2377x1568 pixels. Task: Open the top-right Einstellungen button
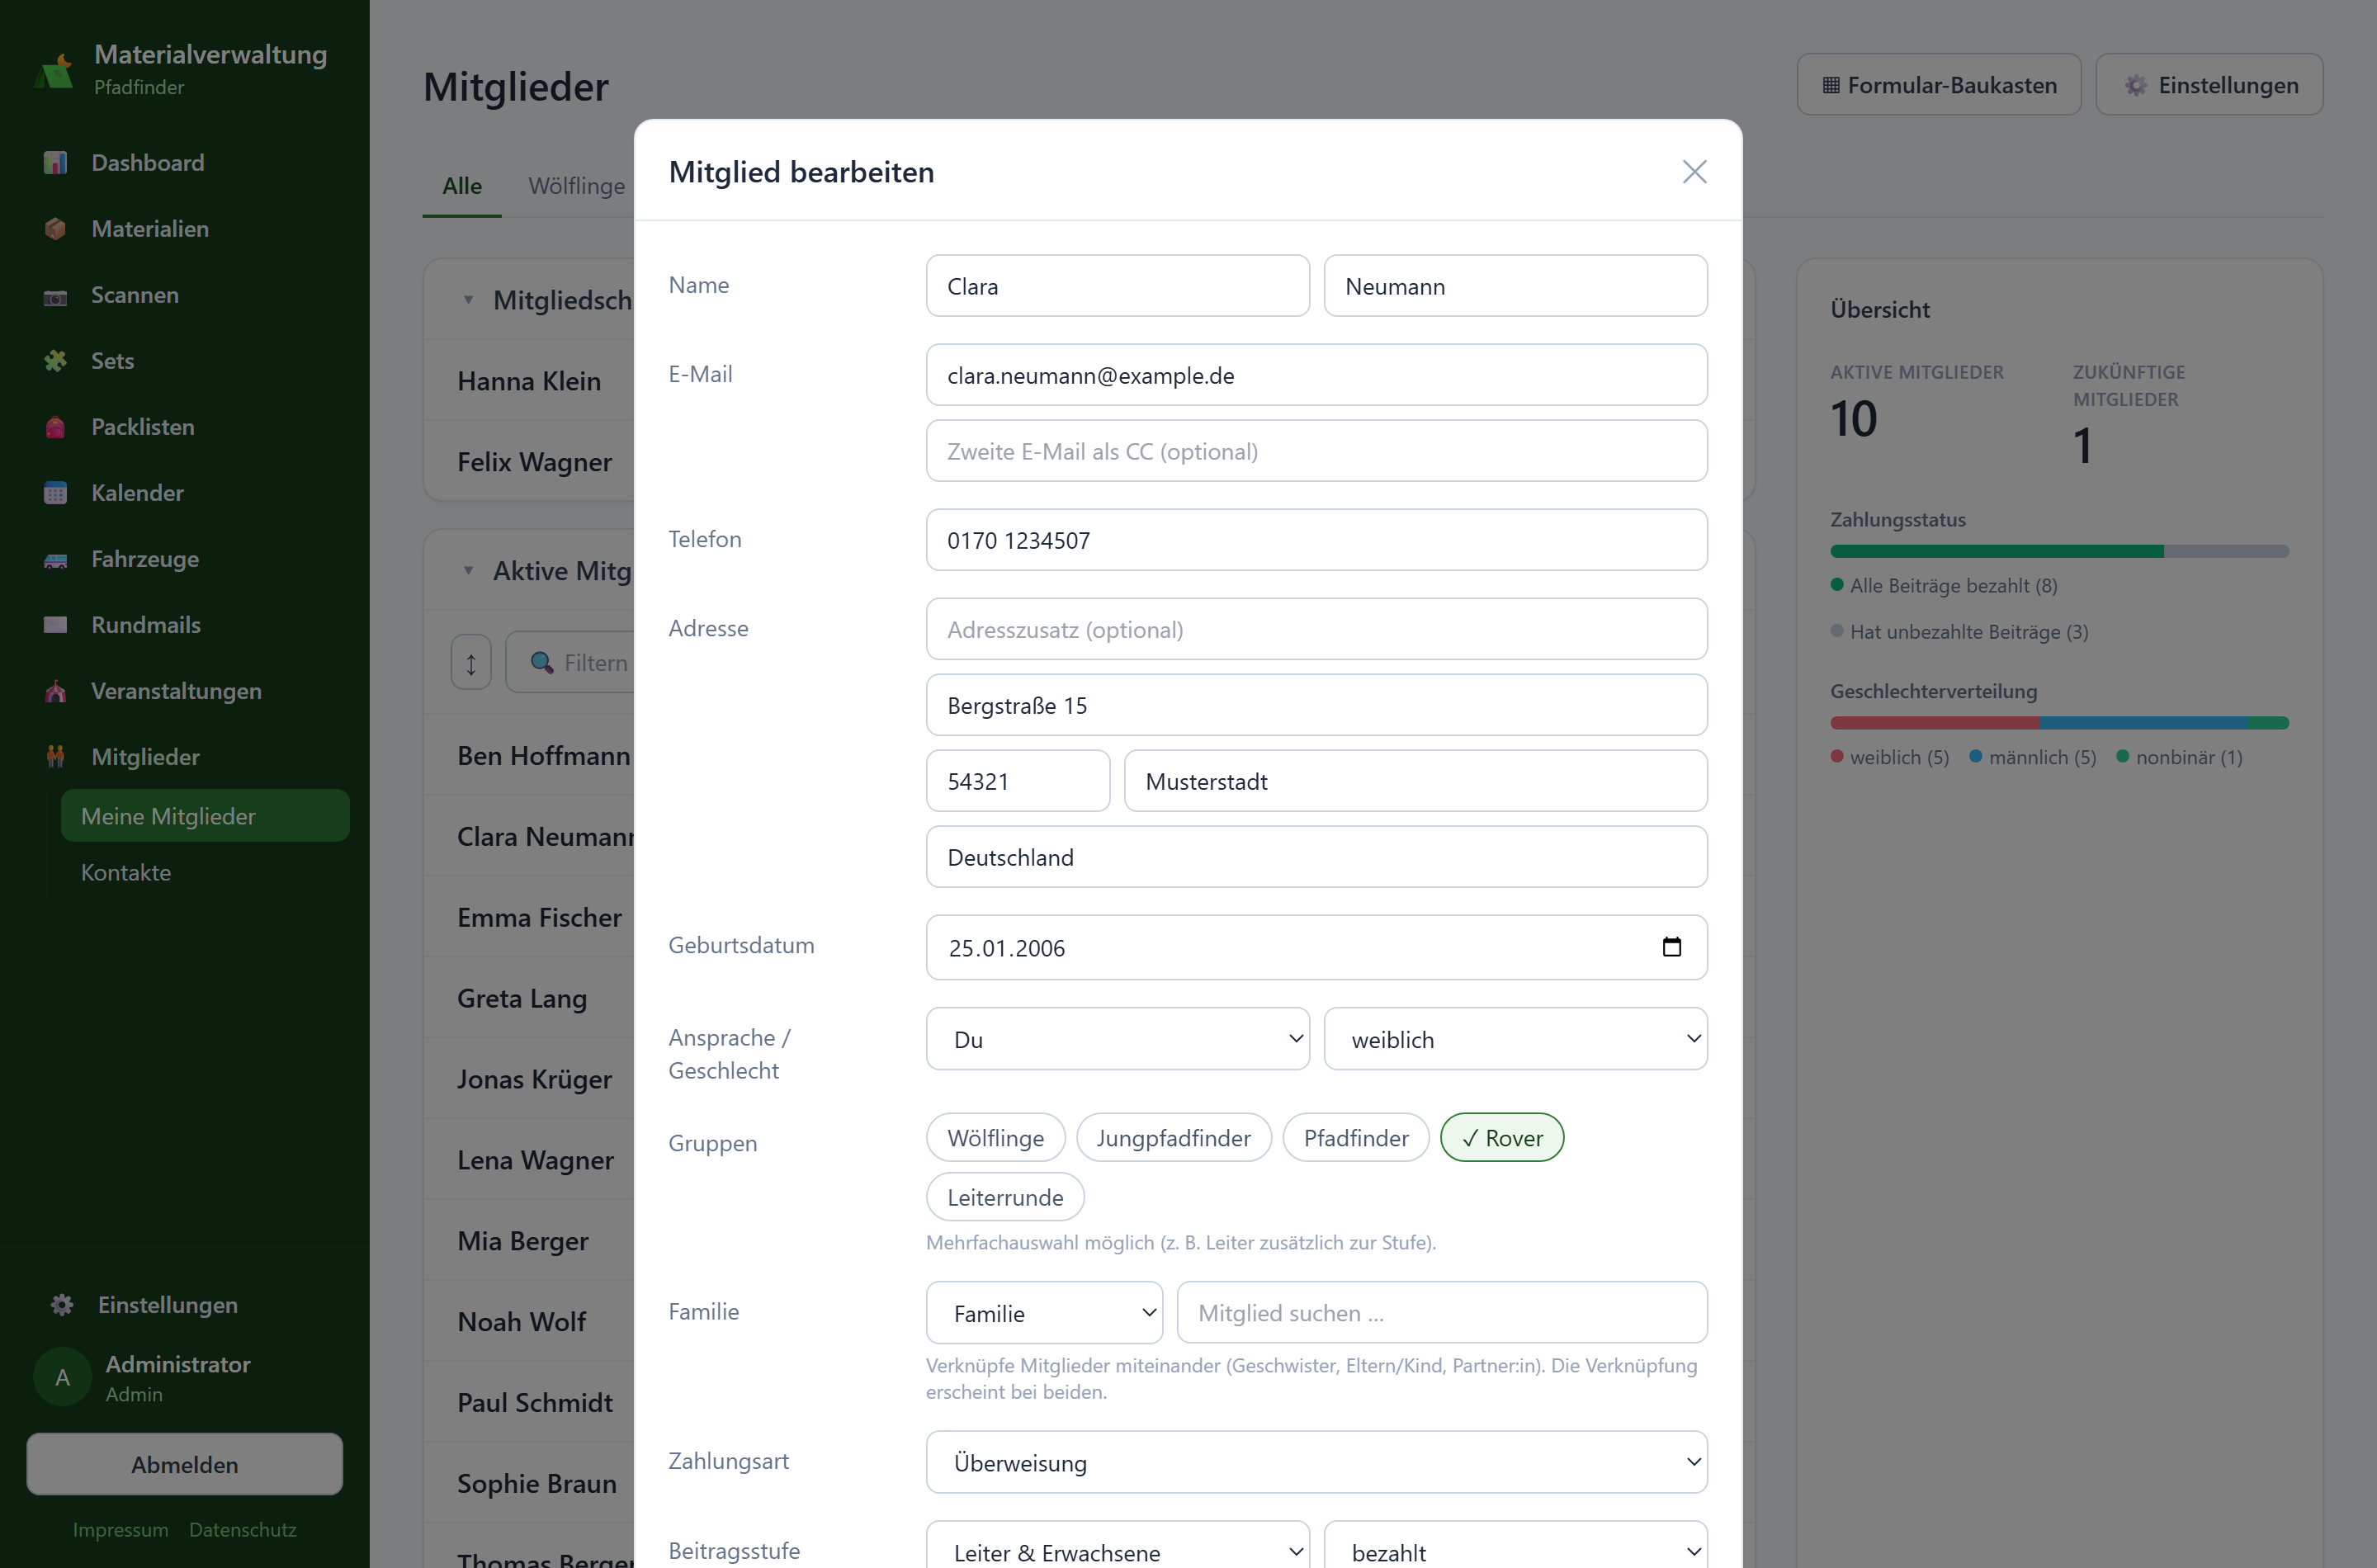[2209, 85]
